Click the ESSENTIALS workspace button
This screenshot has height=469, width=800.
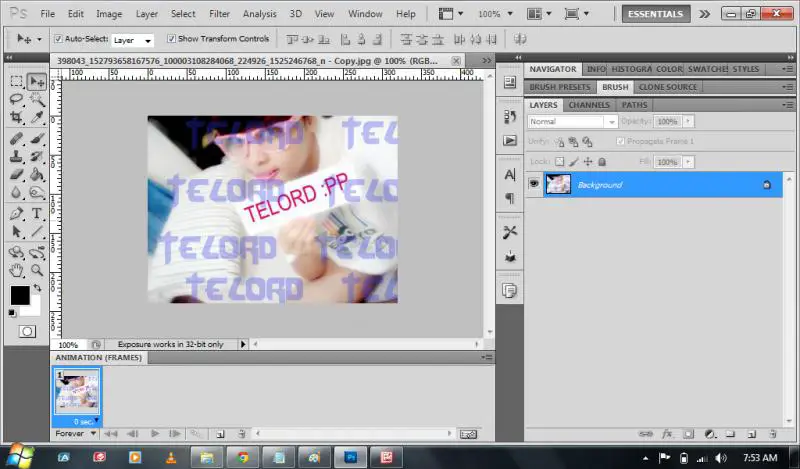tap(656, 14)
